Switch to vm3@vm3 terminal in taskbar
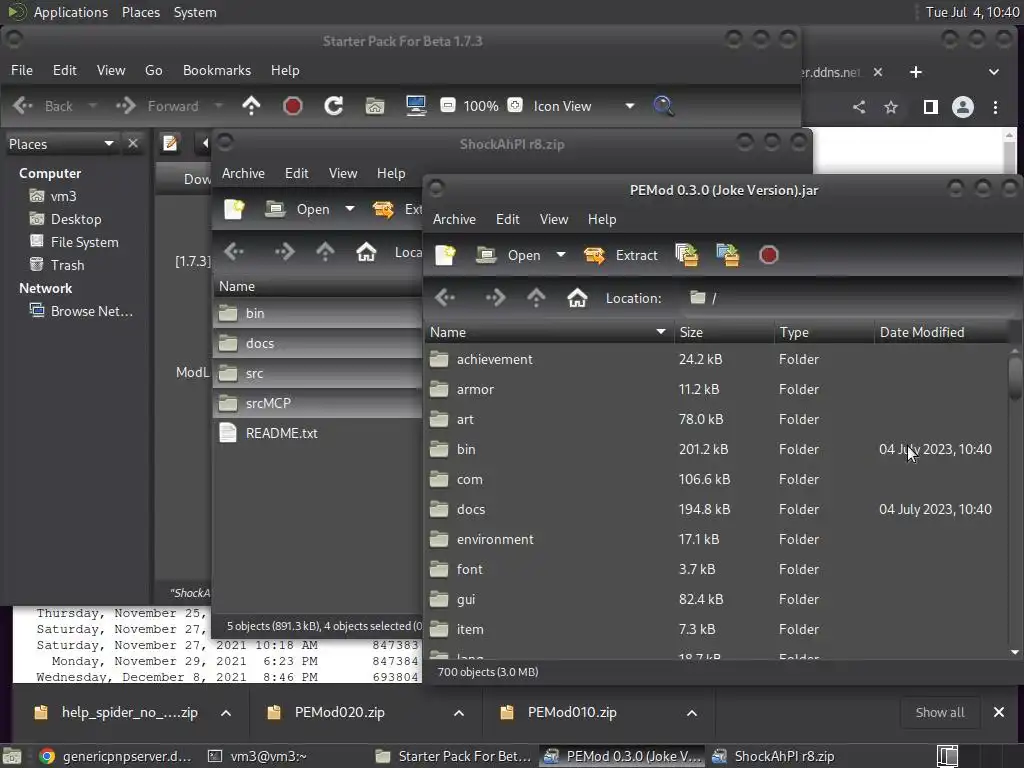Image resolution: width=1024 pixels, height=768 pixels. pyautogui.click(x=258, y=756)
